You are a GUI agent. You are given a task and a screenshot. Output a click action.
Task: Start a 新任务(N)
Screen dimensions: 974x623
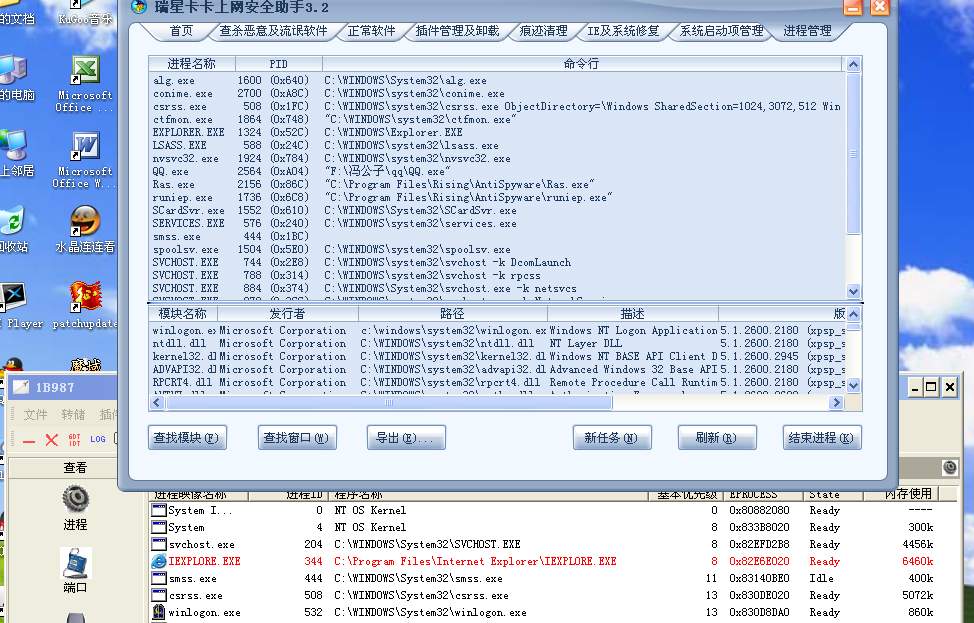coord(612,437)
